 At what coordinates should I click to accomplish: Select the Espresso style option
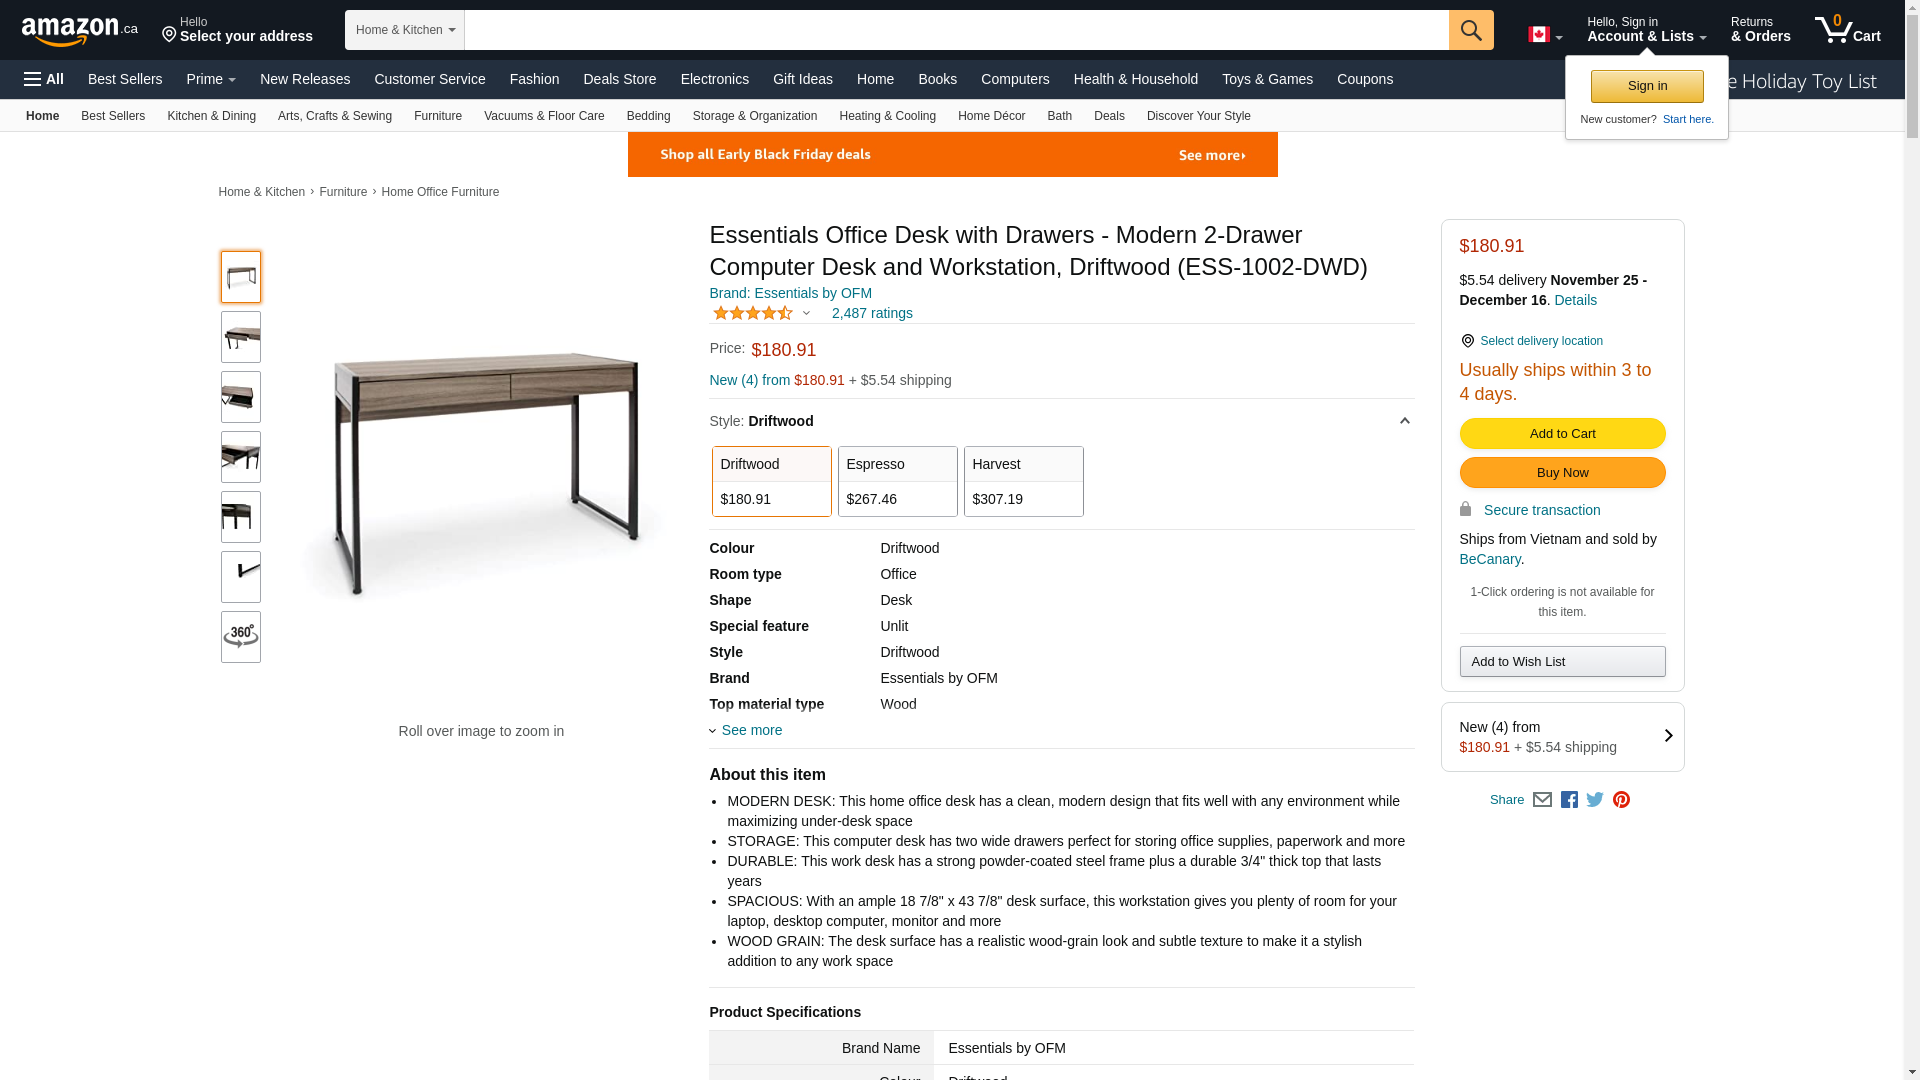[x=897, y=481]
